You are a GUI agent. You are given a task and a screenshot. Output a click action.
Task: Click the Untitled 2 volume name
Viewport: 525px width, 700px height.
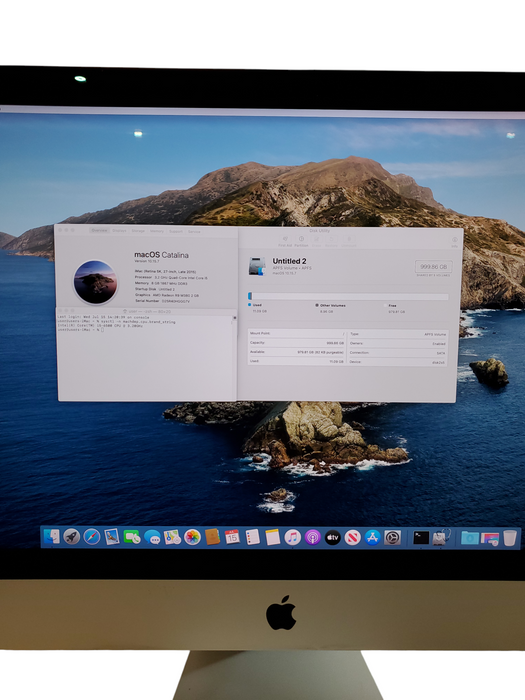point(289,261)
